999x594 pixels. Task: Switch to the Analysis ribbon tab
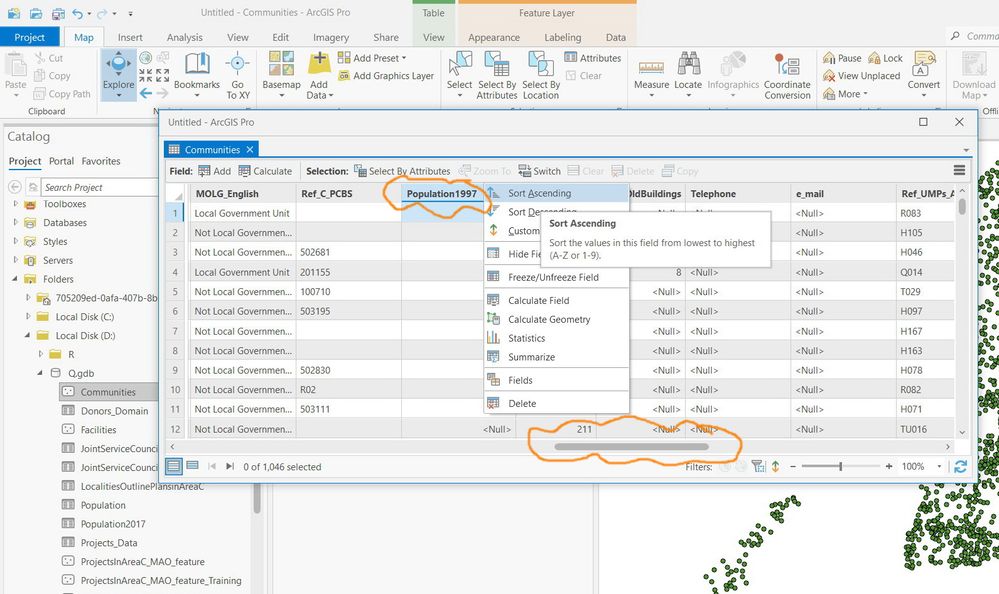pos(185,38)
